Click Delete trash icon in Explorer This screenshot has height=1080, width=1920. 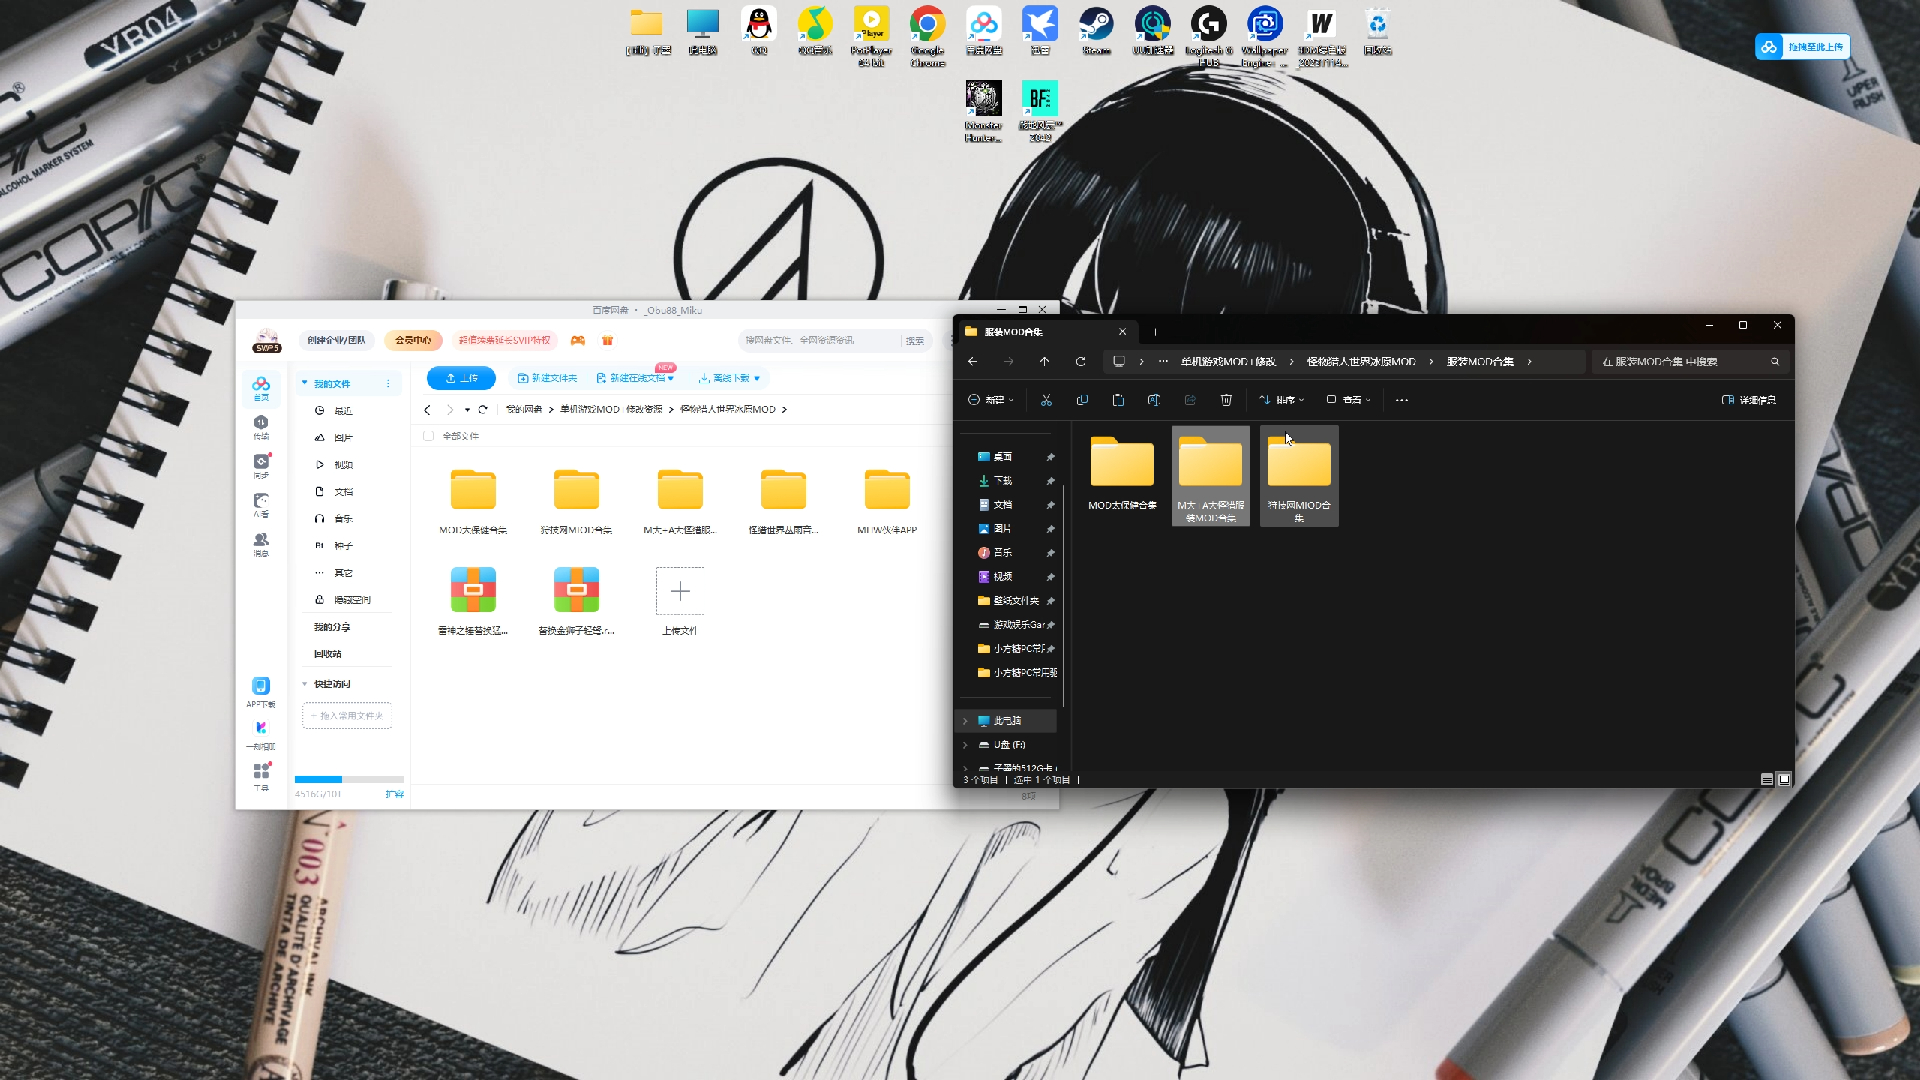pyautogui.click(x=1226, y=400)
